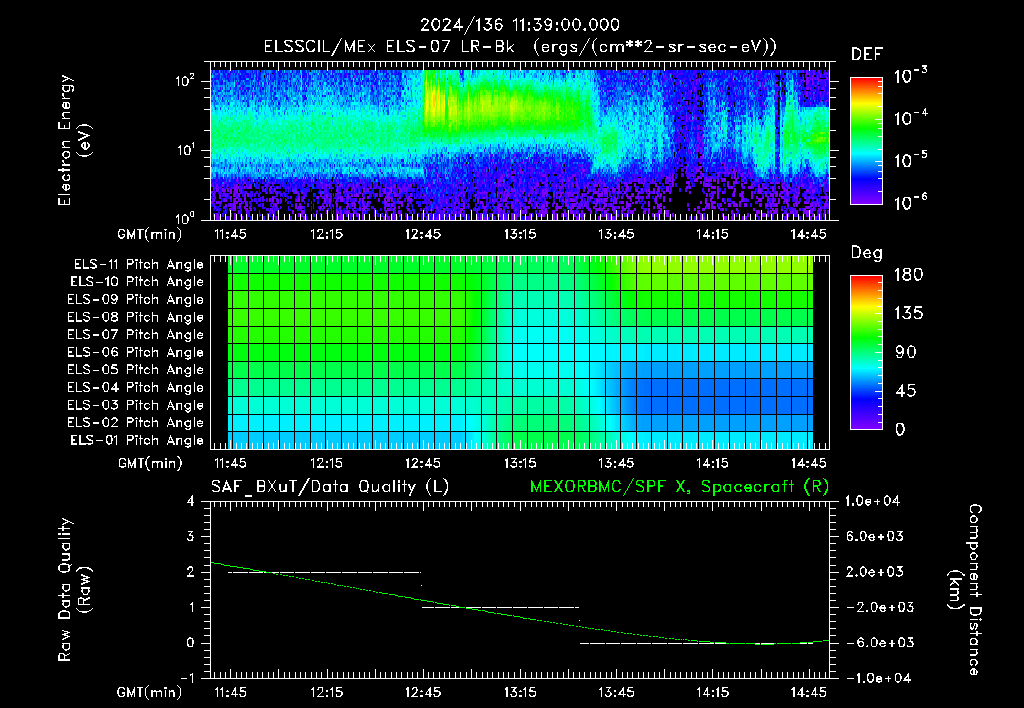Click the 10^-6 tick on DEF color bar
Viewport: 1024px width, 708px height.
click(910, 202)
